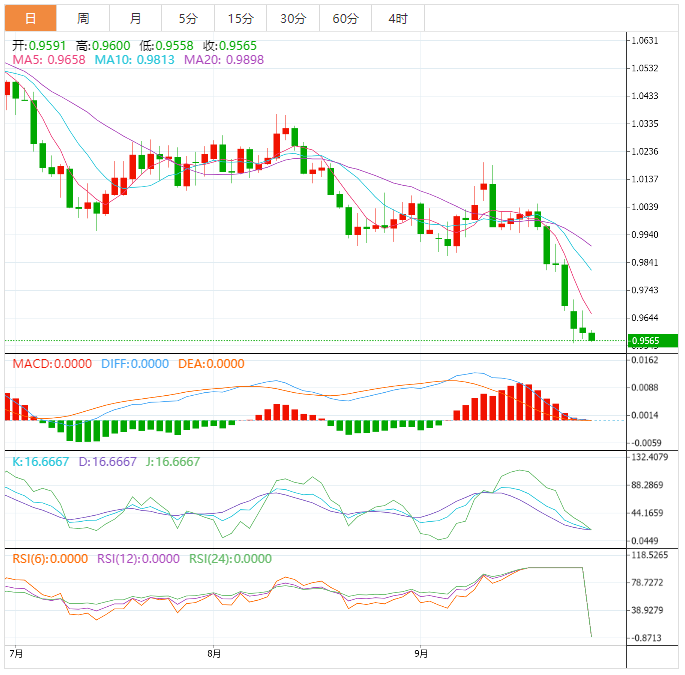
Task: Click the 0.9940 price axis label
Action: [645, 235]
